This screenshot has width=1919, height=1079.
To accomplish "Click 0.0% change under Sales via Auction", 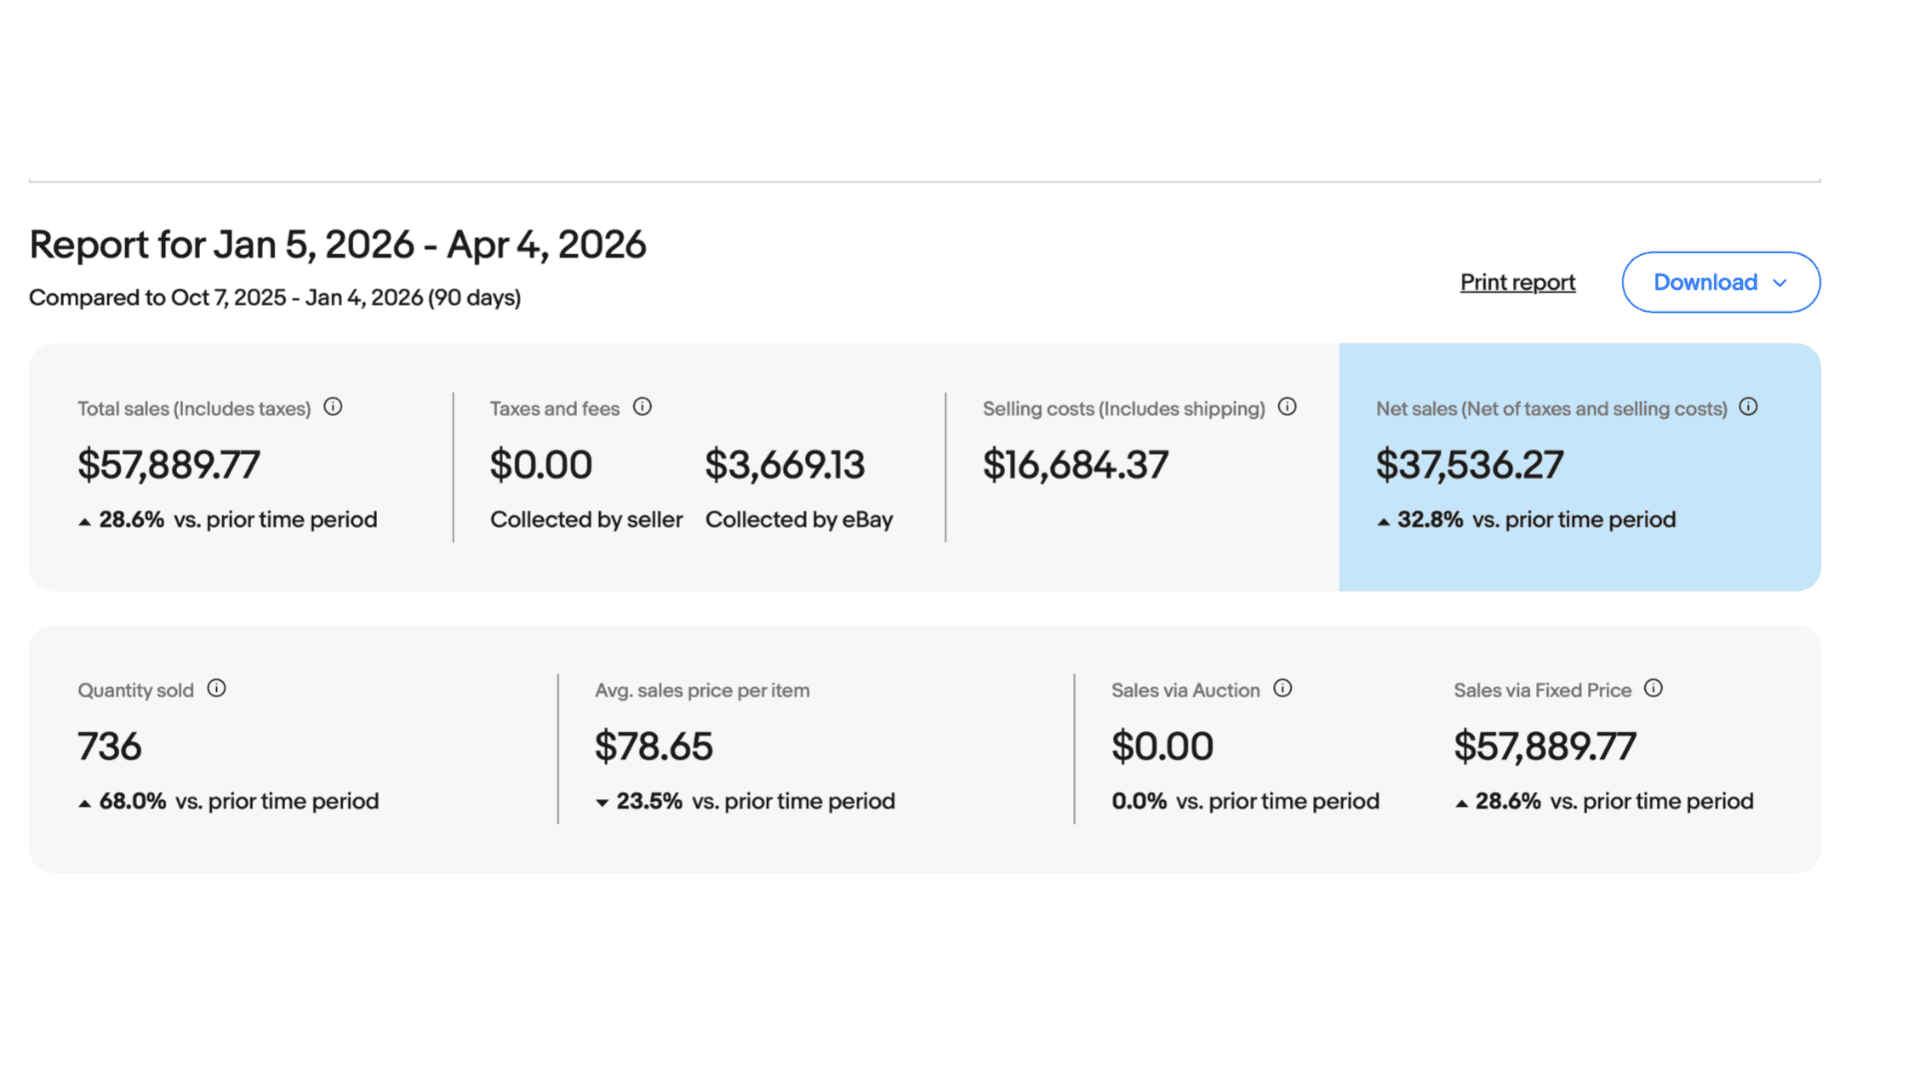I will click(x=1139, y=802).
